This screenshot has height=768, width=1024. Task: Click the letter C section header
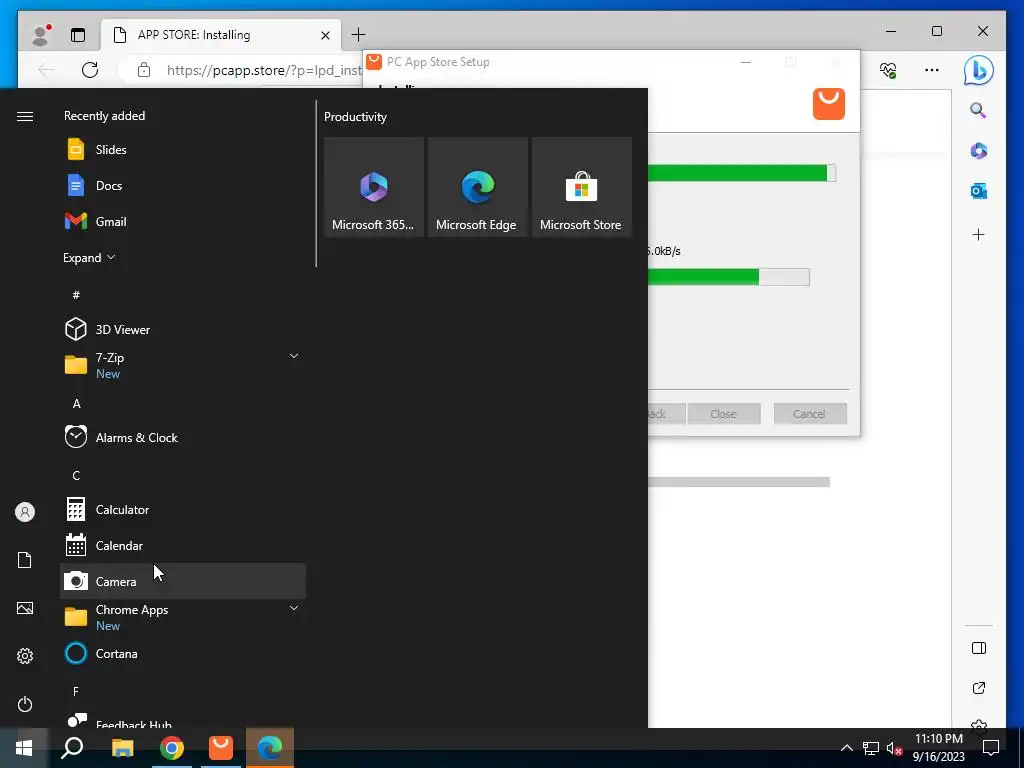[76, 475]
